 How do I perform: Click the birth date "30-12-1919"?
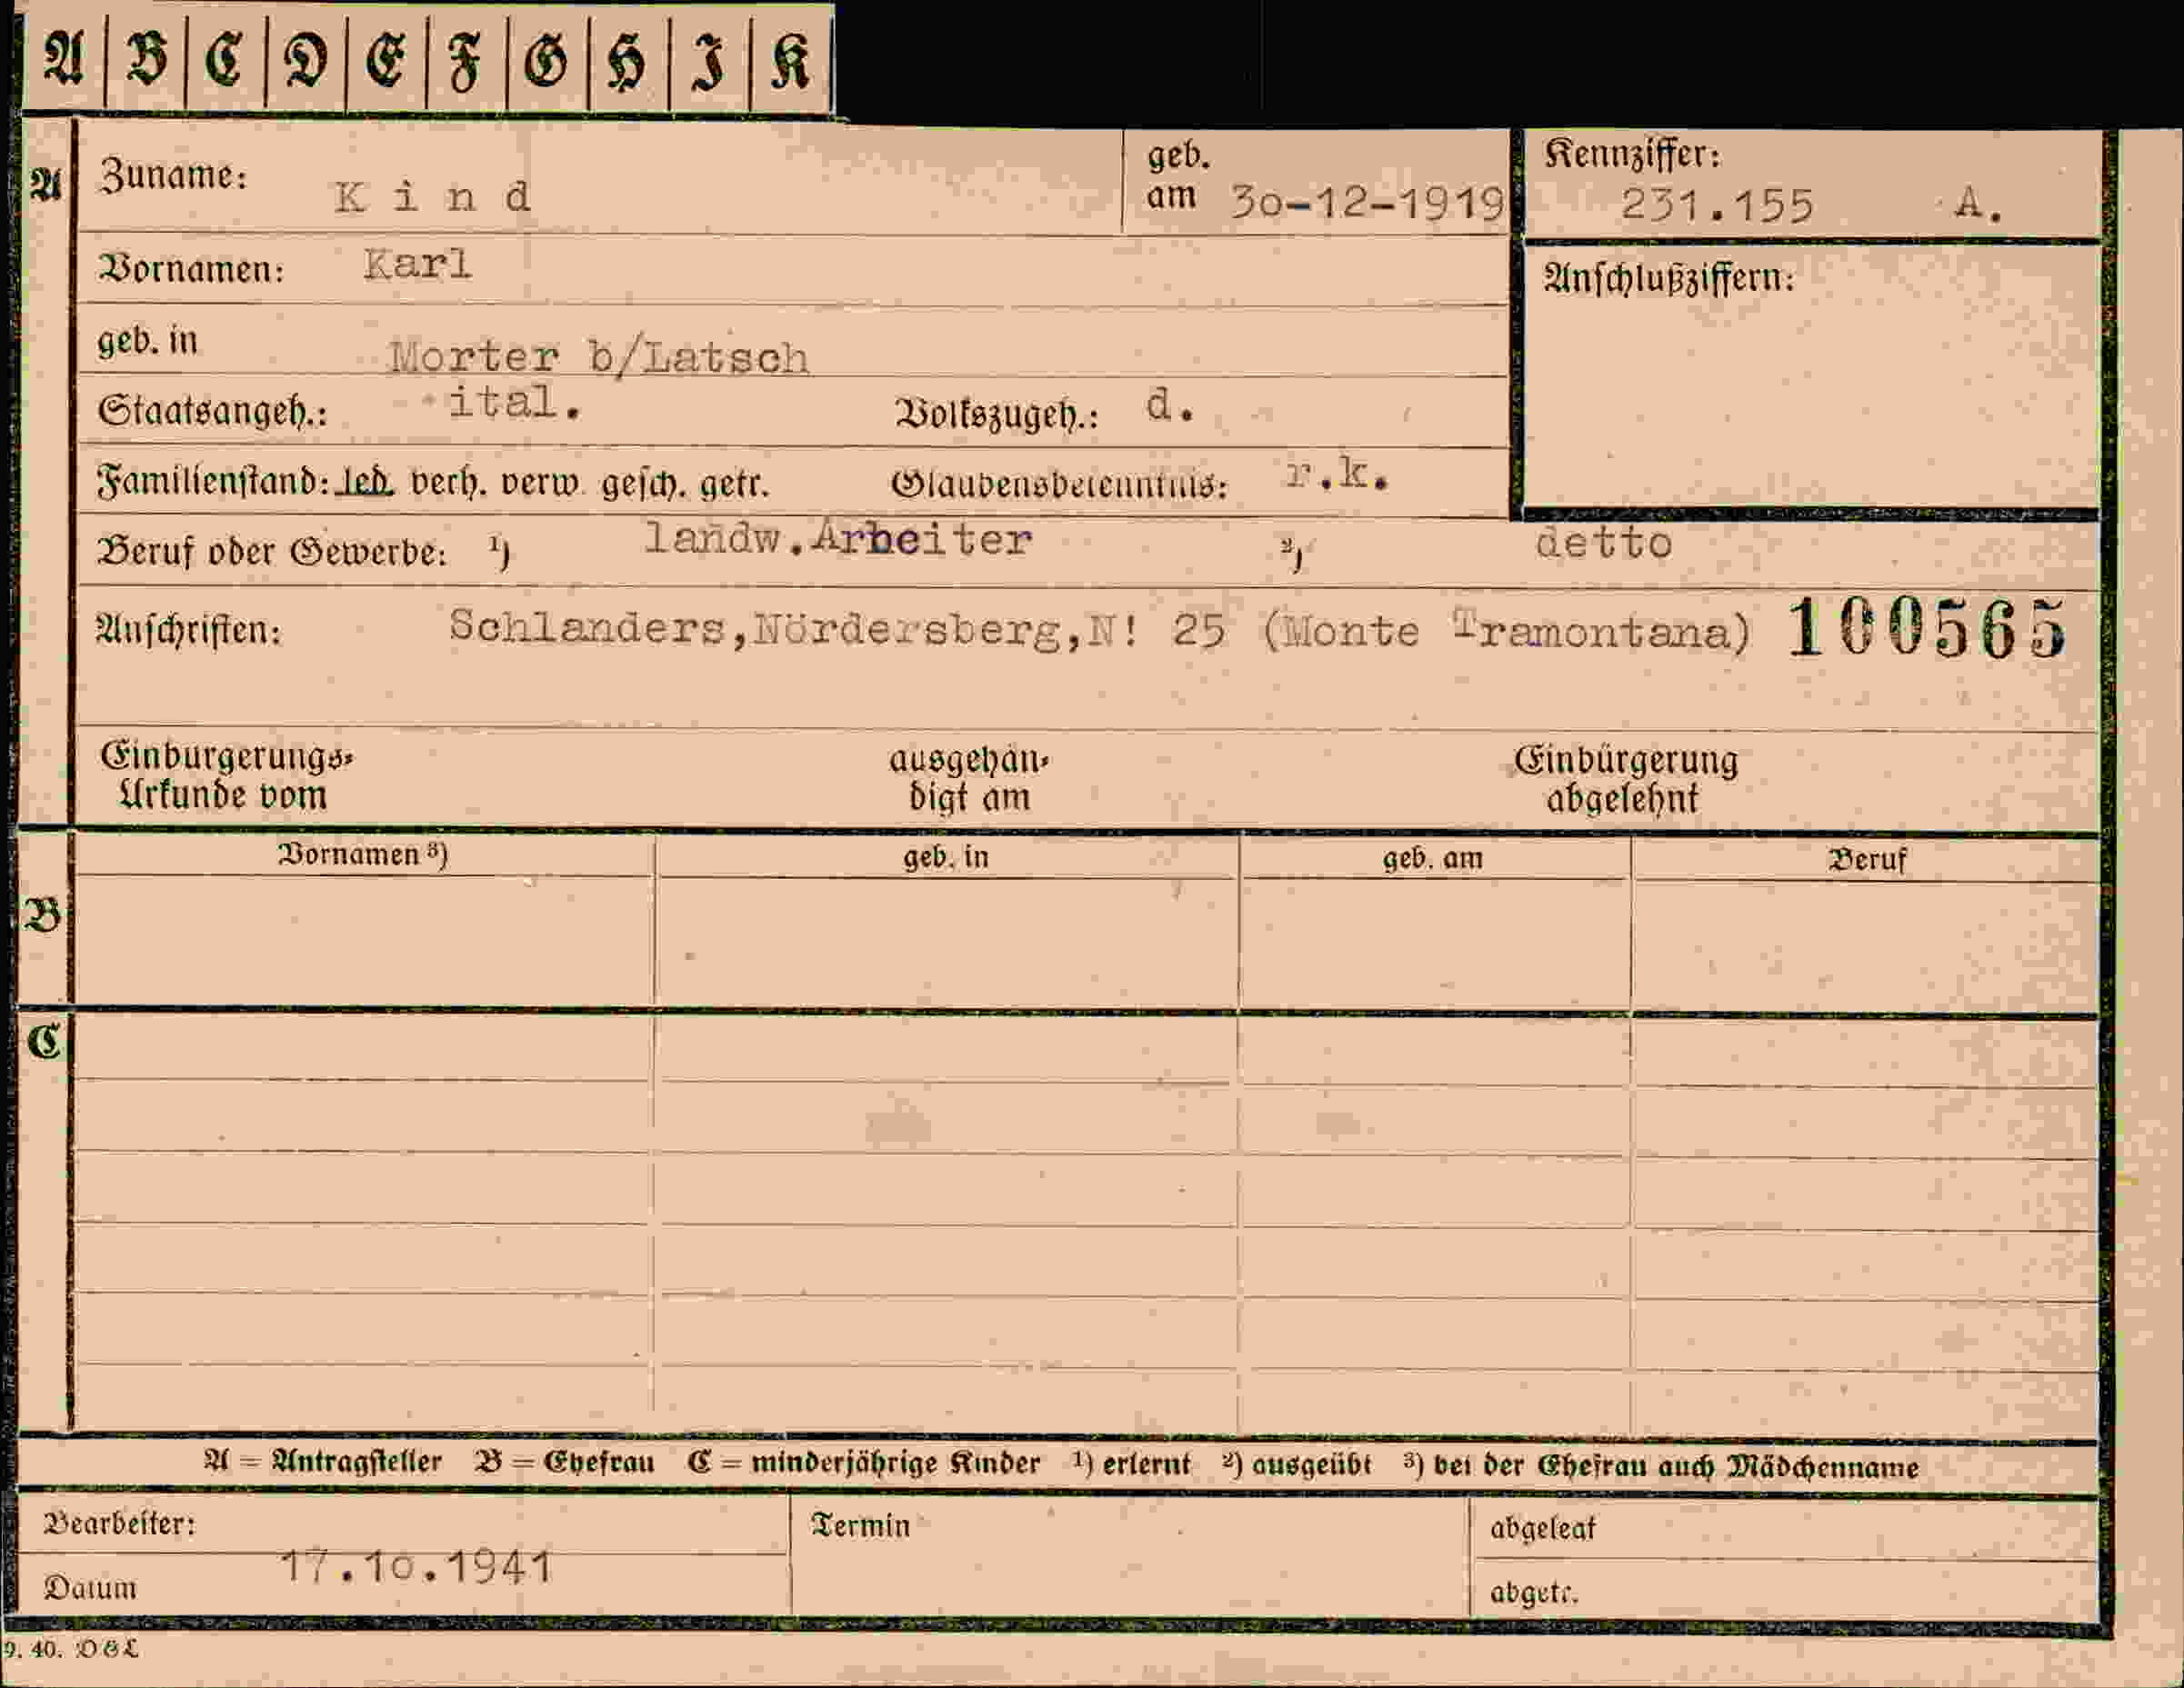click(1367, 203)
